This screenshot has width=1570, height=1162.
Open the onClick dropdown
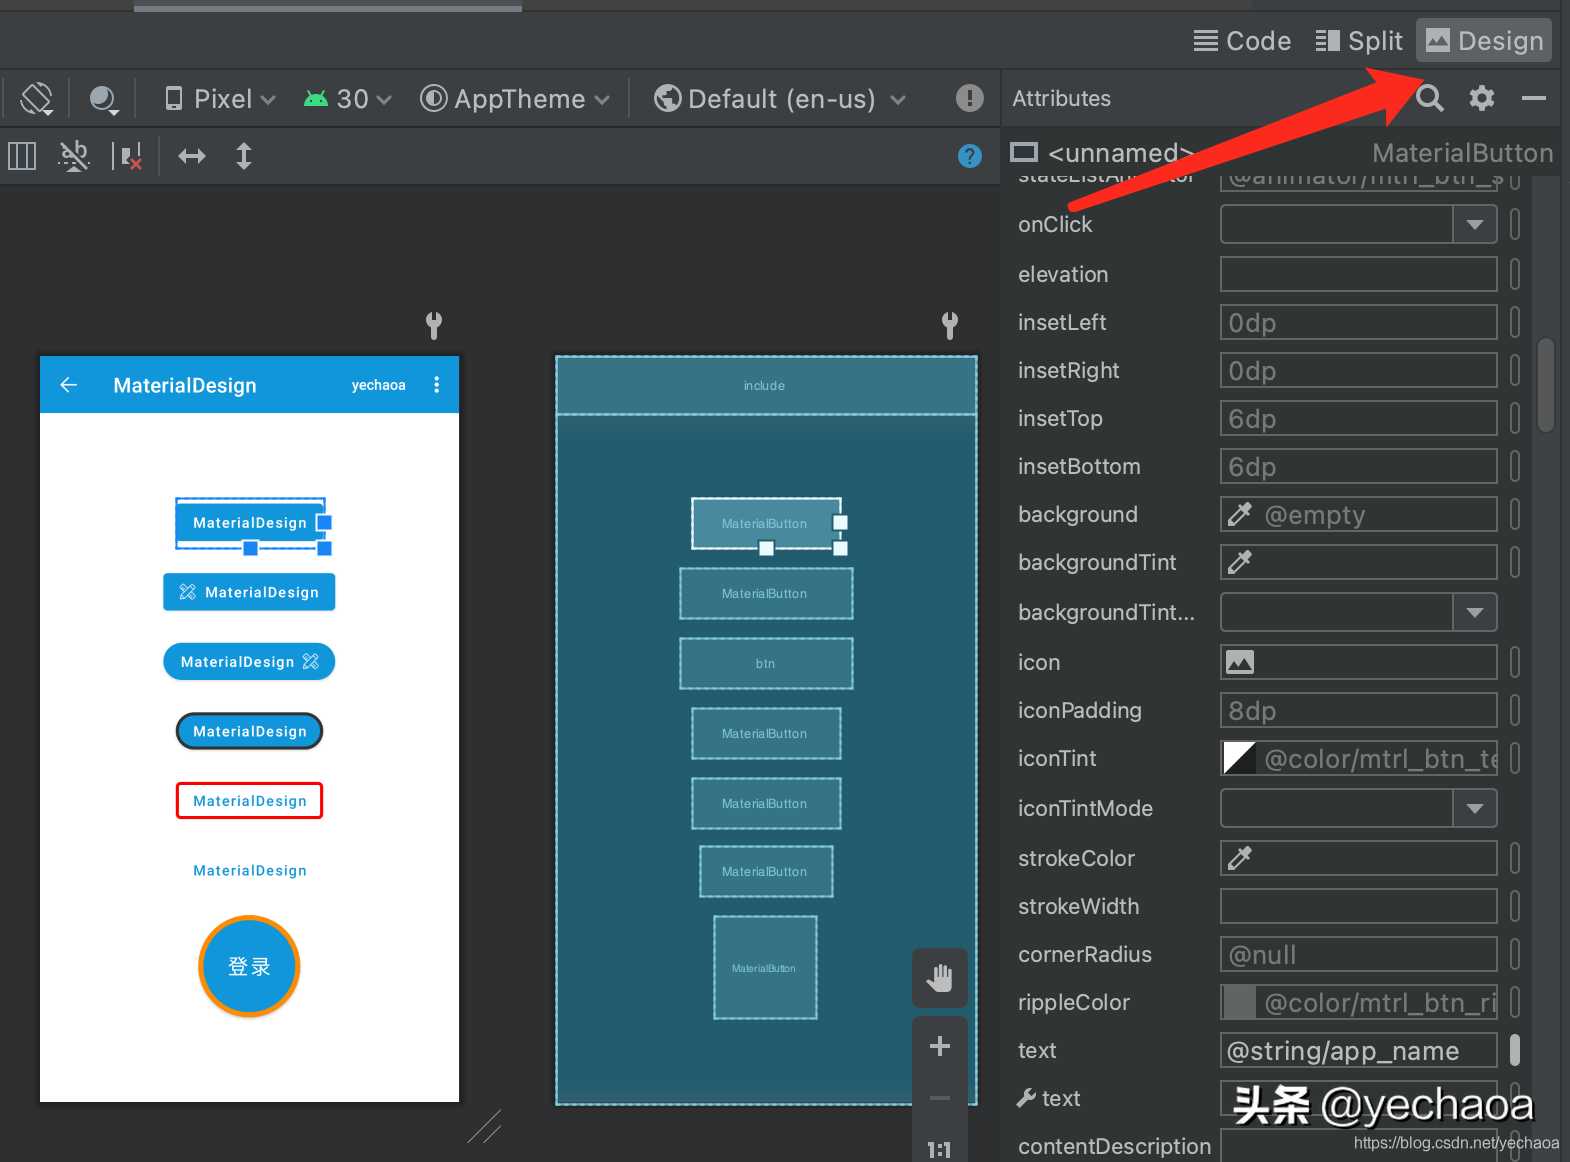[1474, 225]
